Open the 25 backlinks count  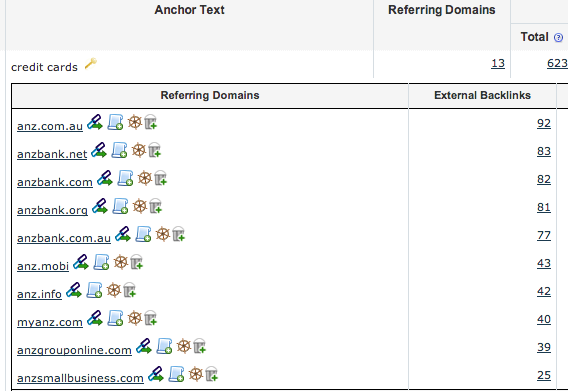point(544,375)
